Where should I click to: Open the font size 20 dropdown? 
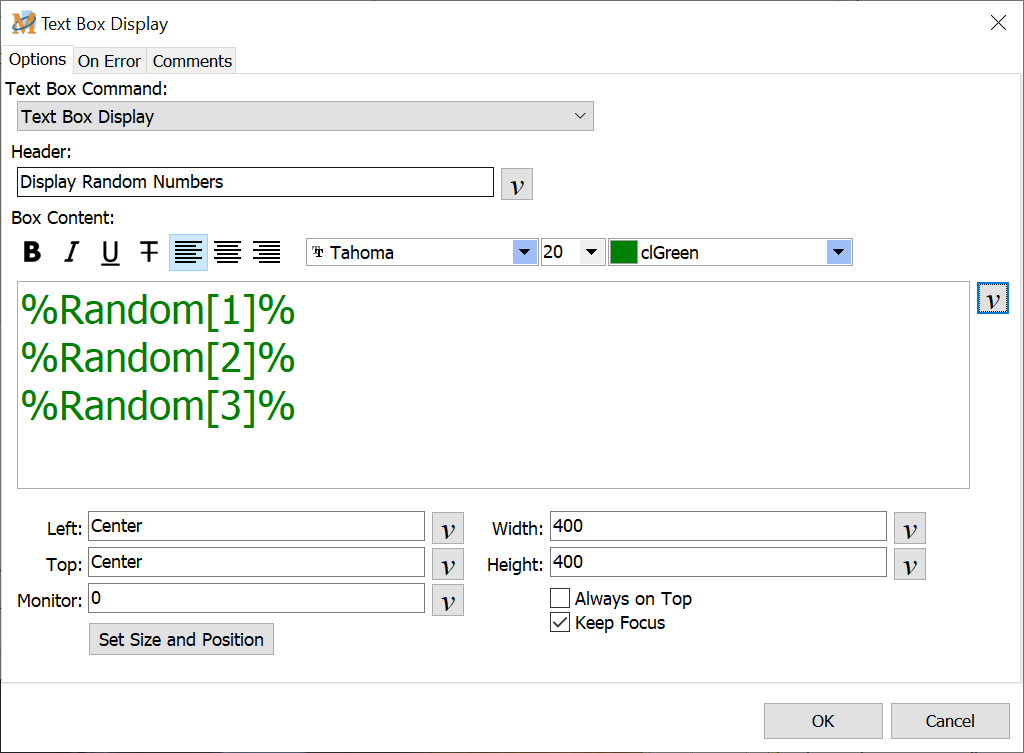click(x=591, y=253)
